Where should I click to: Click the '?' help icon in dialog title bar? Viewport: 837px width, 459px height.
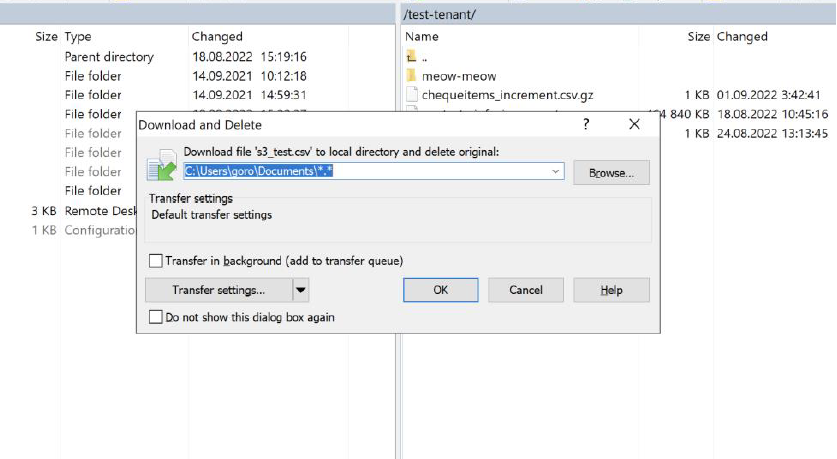(x=586, y=125)
